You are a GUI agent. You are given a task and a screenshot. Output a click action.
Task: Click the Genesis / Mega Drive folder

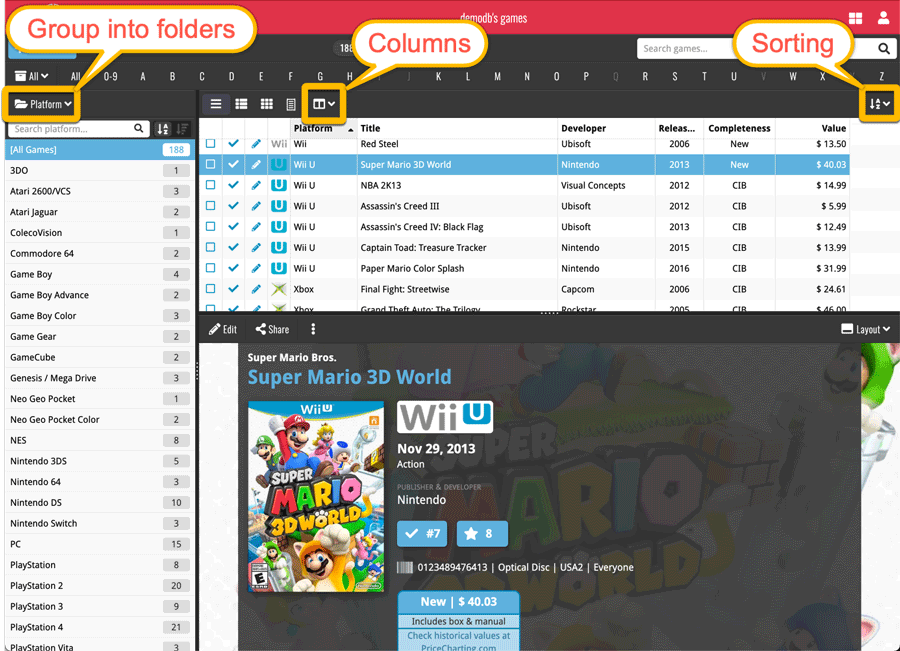(100, 378)
